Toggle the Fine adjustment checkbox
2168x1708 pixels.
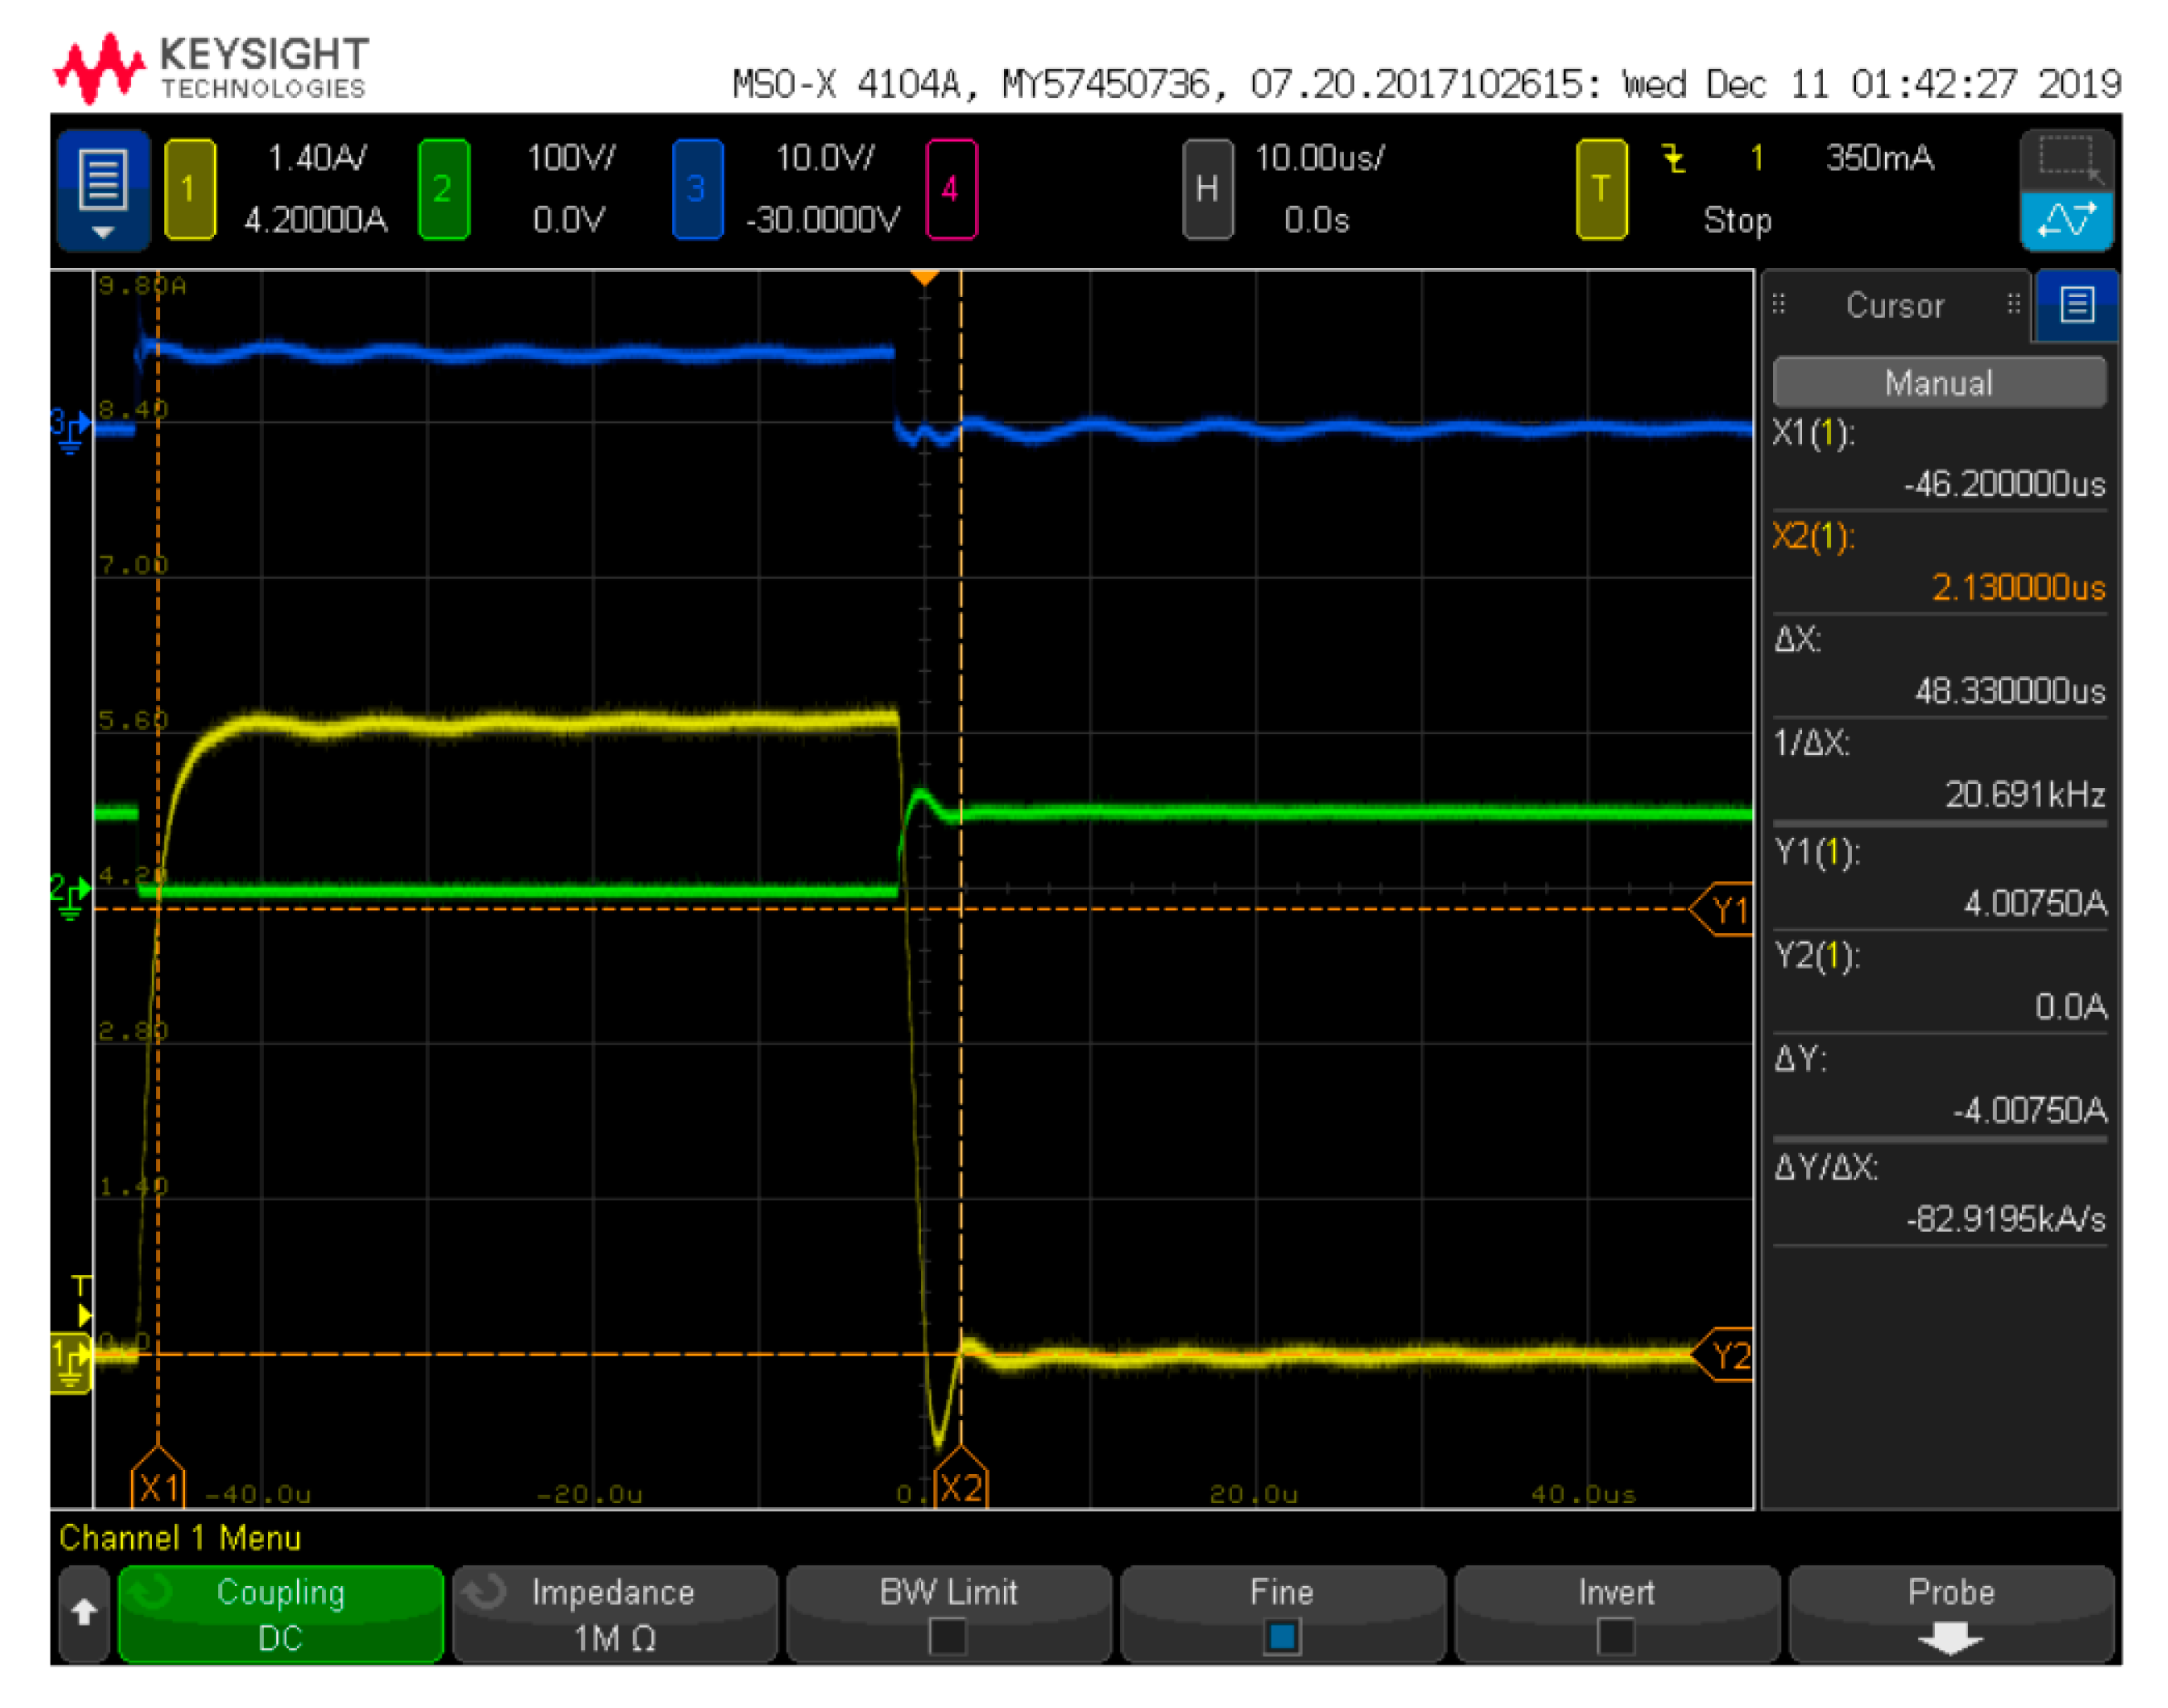pos(1281,1636)
